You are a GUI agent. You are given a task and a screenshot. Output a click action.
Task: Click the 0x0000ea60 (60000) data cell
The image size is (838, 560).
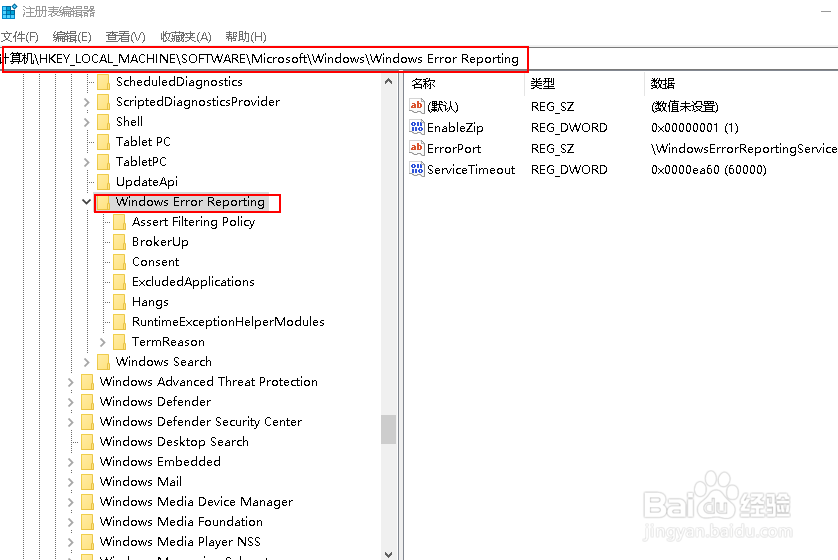709,170
